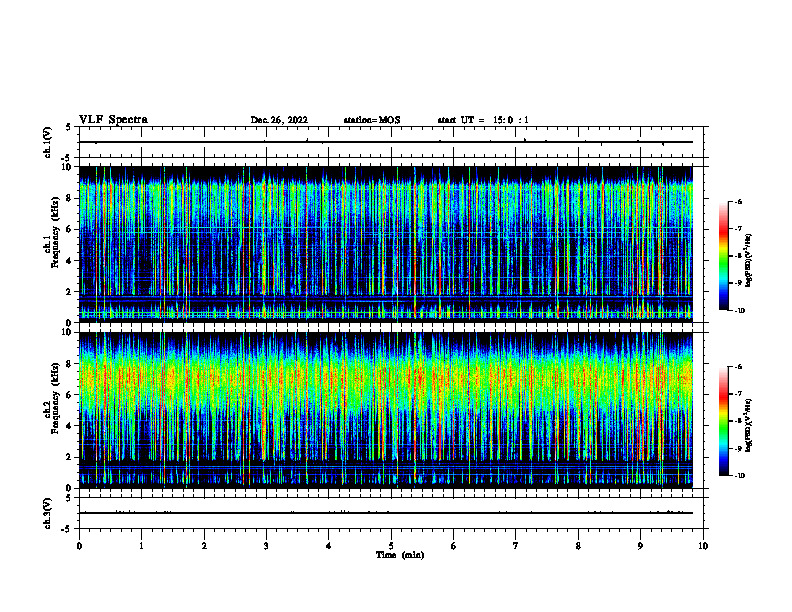Click the "8" kHz tick on ch.1 frequency axis

coord(70,198)
